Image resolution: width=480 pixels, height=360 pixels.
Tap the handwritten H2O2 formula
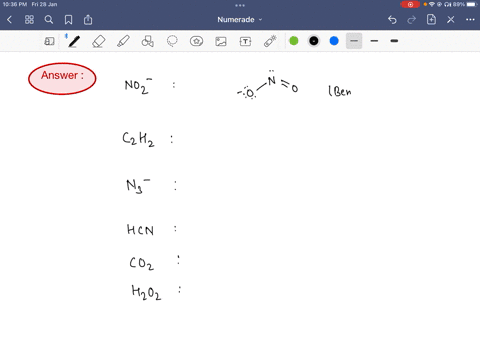pos(146,292)
